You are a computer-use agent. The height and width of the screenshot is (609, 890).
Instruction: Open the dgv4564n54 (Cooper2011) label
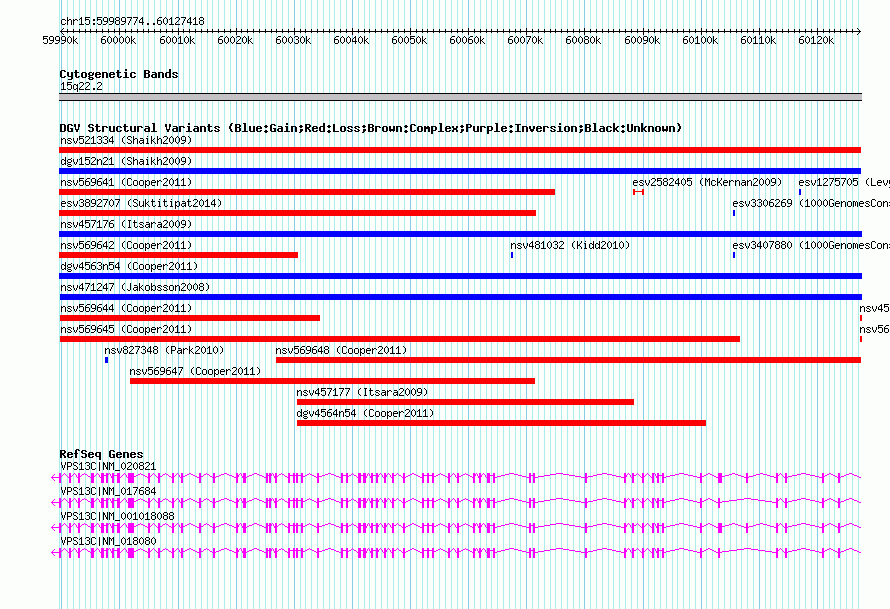click(365, 413)
